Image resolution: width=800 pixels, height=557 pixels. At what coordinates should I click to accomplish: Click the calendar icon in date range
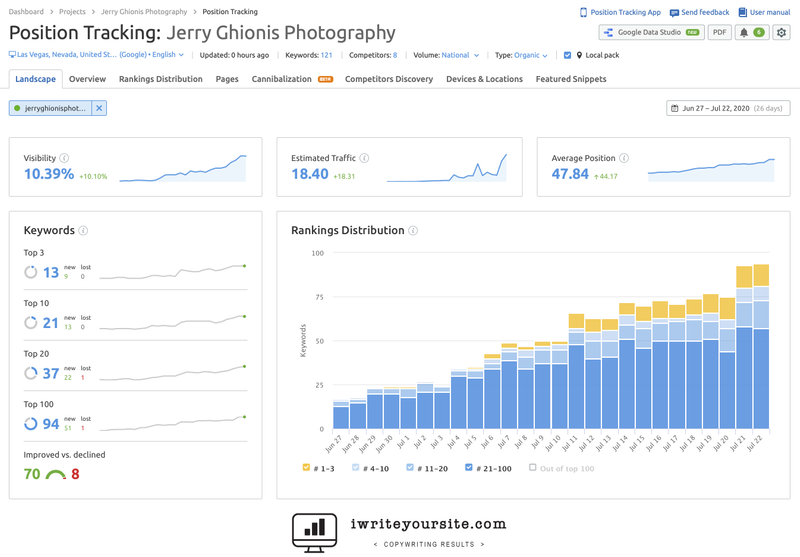pyautogui.click(x=674, y=108)
